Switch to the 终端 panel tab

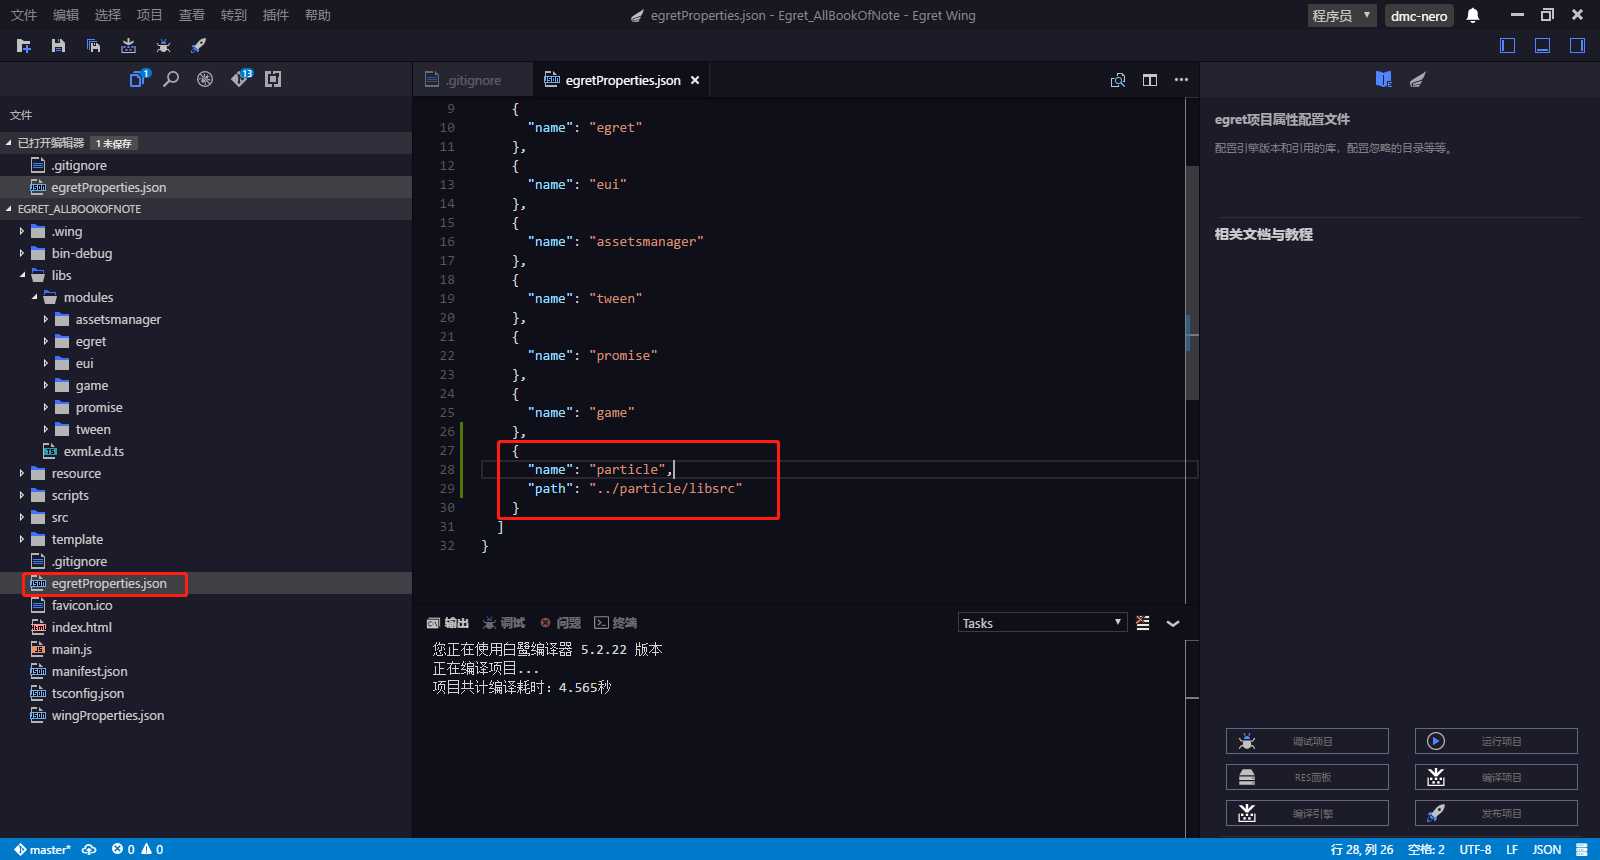click(x=616, y=623)
